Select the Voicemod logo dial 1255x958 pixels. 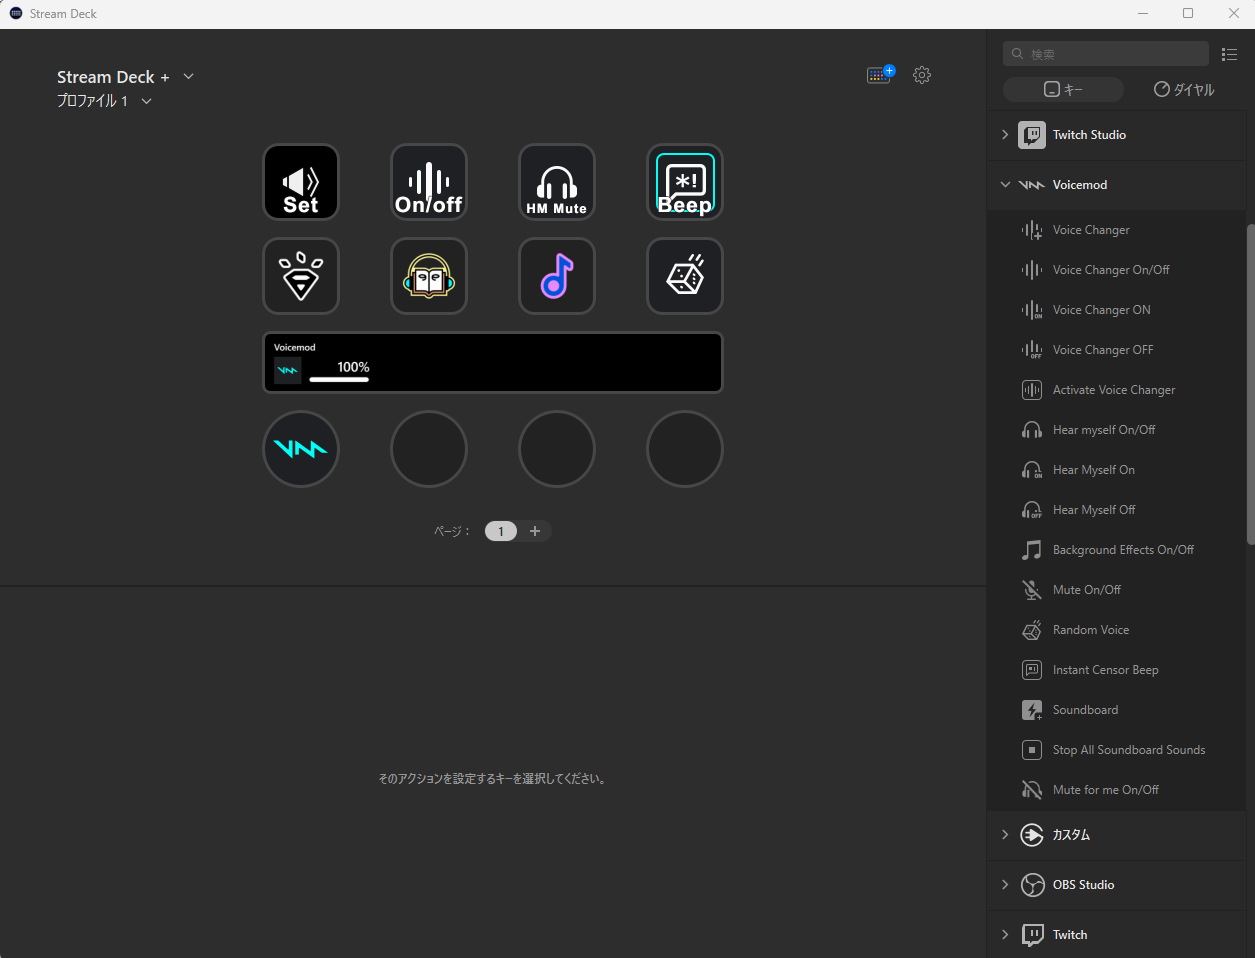click(301, 449)
